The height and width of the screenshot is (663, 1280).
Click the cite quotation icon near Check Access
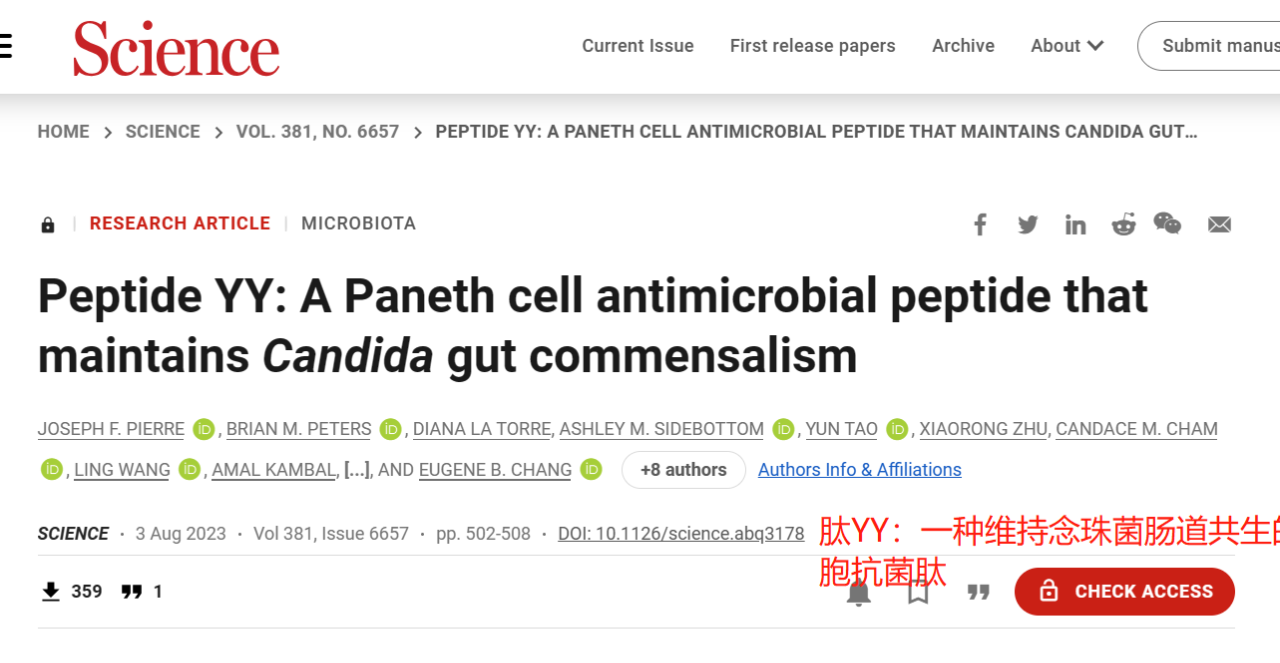point(978,592)
